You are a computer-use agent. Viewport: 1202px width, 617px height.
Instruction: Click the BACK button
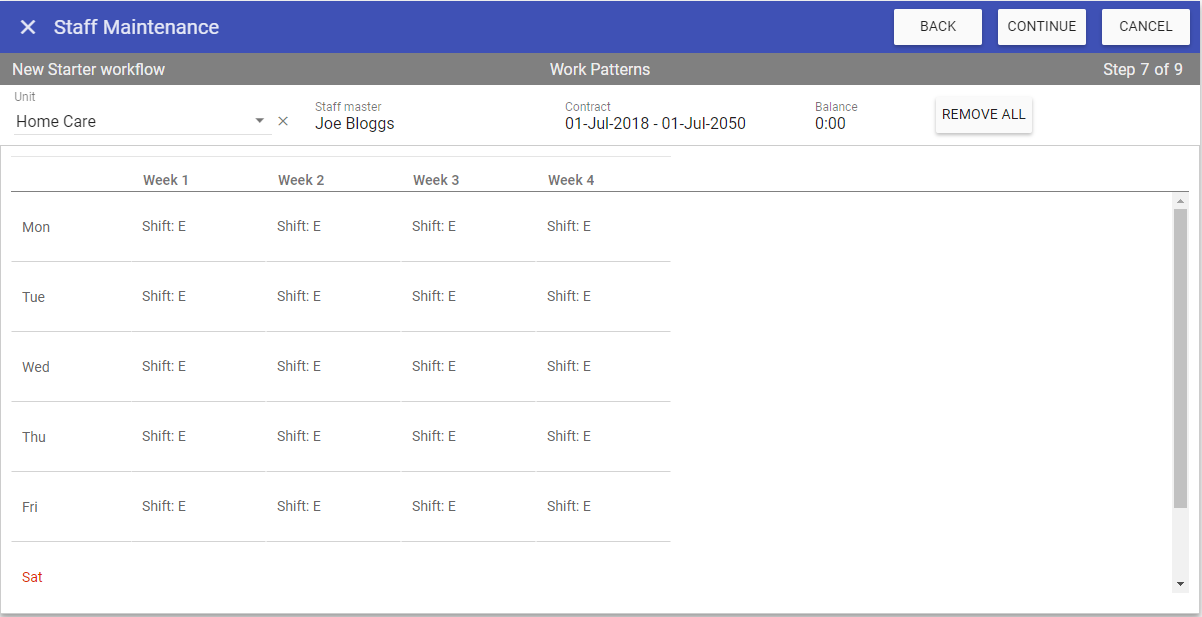click(937, 27)
